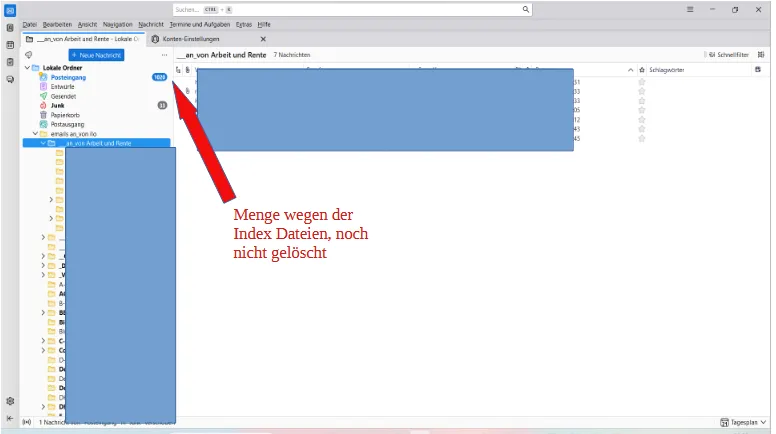Open the Datei menu

(x=30, y=24)
